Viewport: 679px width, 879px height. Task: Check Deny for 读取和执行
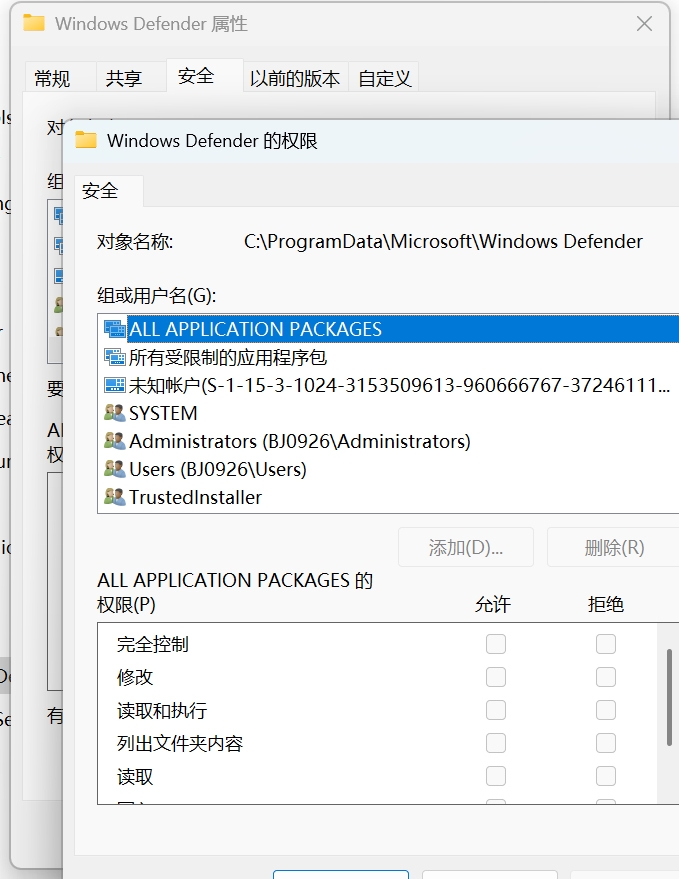pyautogui.click(x=606, y=710)
